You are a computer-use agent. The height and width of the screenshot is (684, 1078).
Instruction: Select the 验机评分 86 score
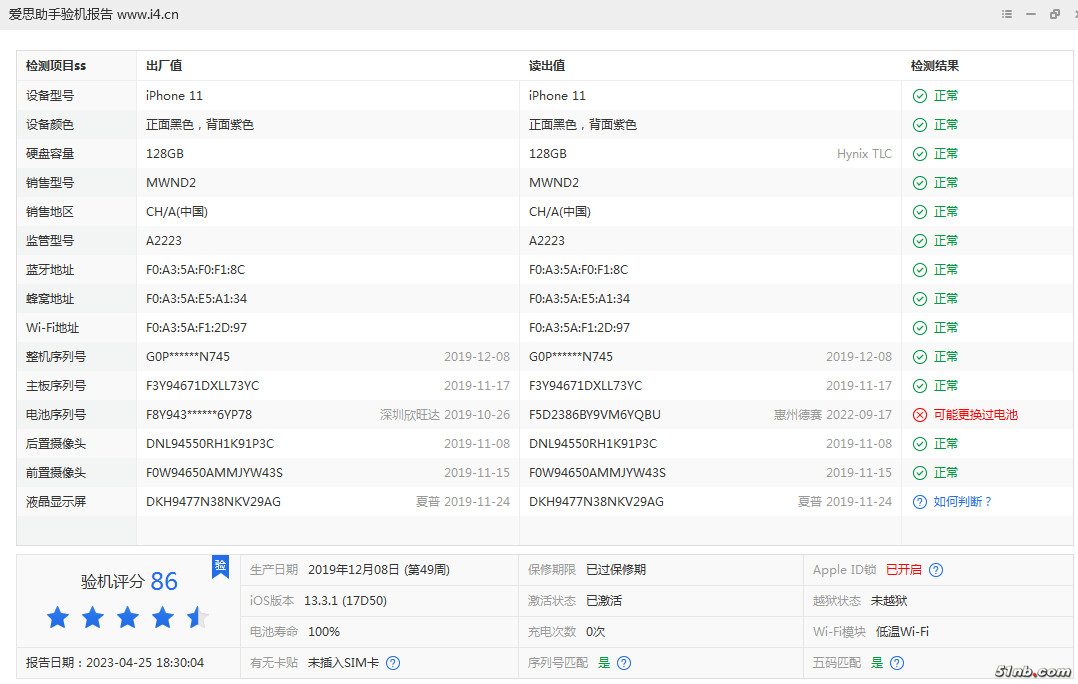coord(129,582)
